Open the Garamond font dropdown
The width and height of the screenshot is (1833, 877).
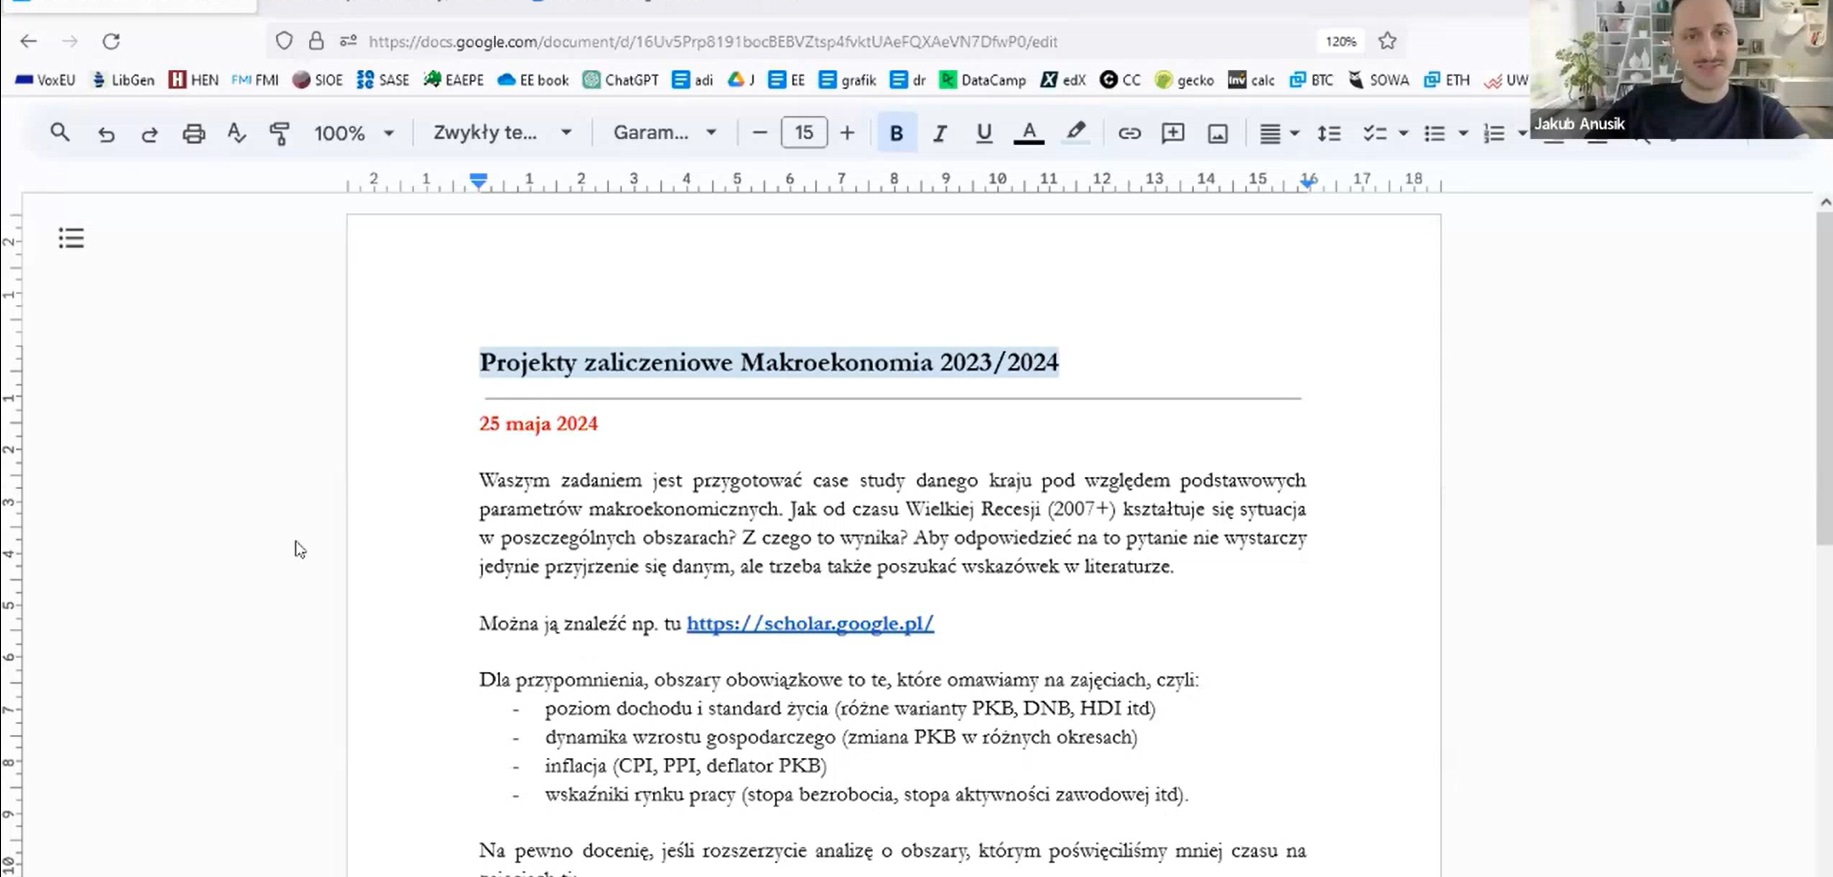click(x=665, y=133)
